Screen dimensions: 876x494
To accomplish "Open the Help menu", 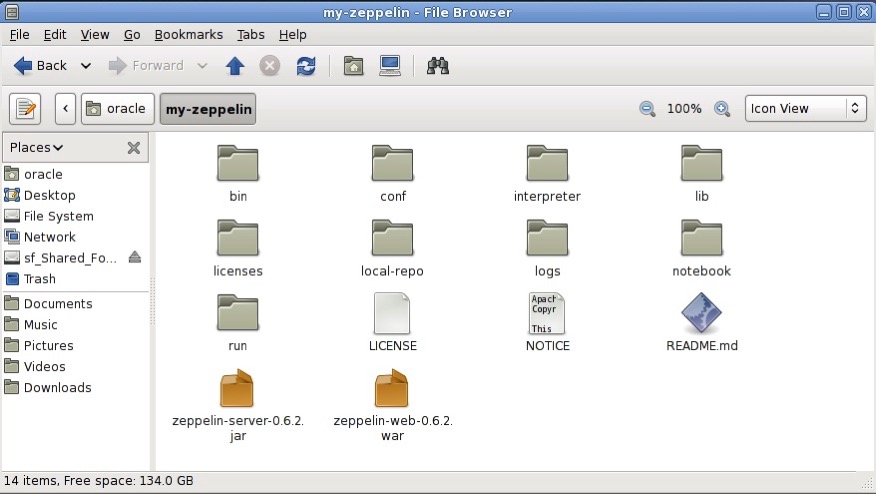I will 293,35.
